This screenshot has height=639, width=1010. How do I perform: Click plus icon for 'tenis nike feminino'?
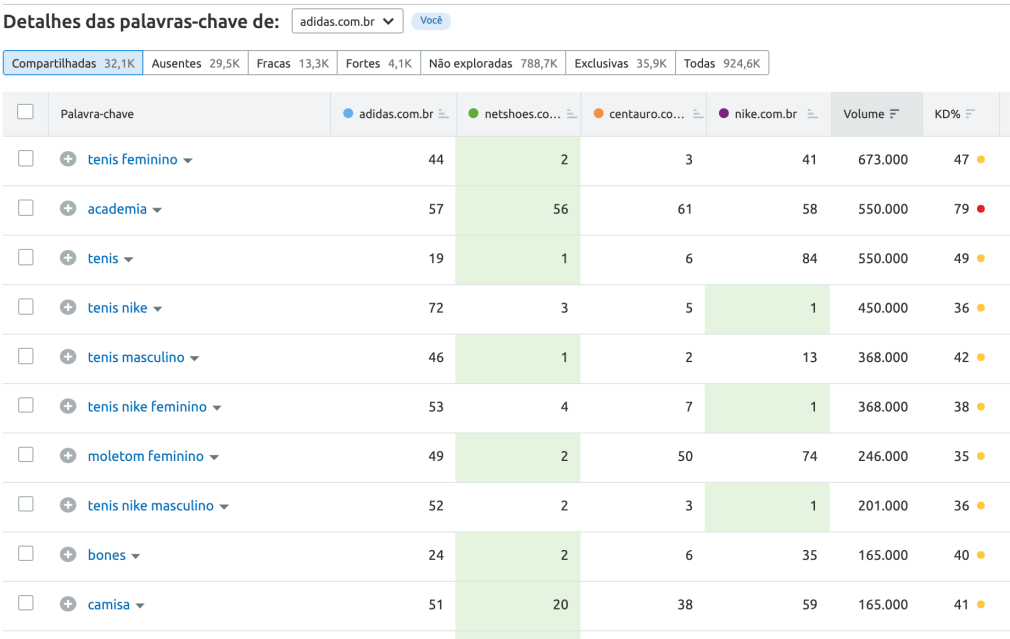[68, 406]
